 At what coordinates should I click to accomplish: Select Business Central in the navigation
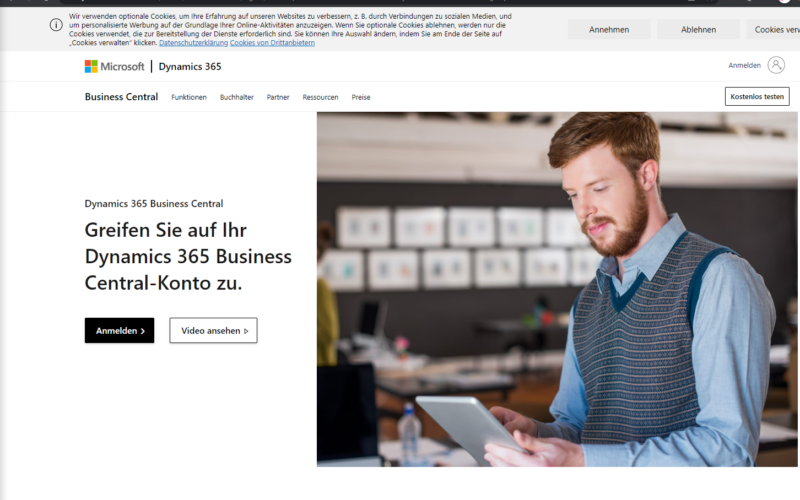121,97
